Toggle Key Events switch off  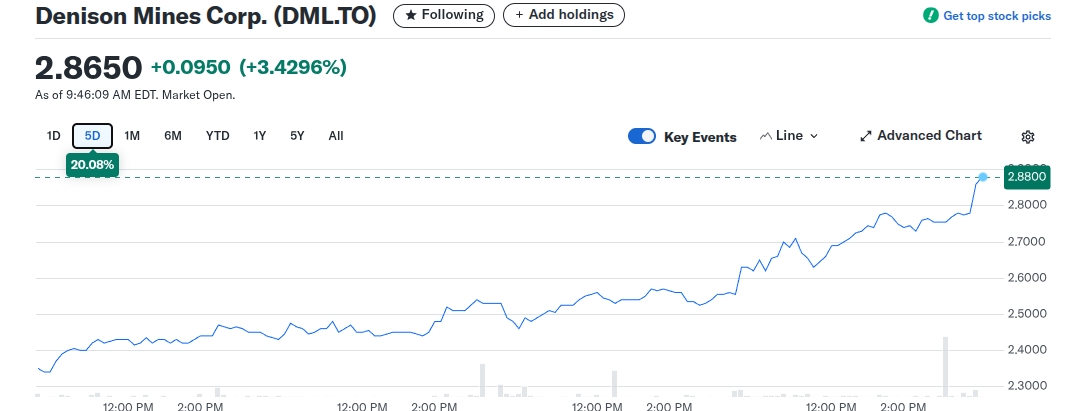(x=642, y=136)
